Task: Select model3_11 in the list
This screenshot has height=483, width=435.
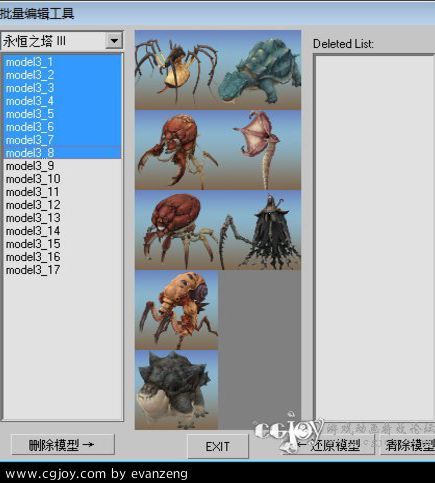Action: tap(62, 192)
